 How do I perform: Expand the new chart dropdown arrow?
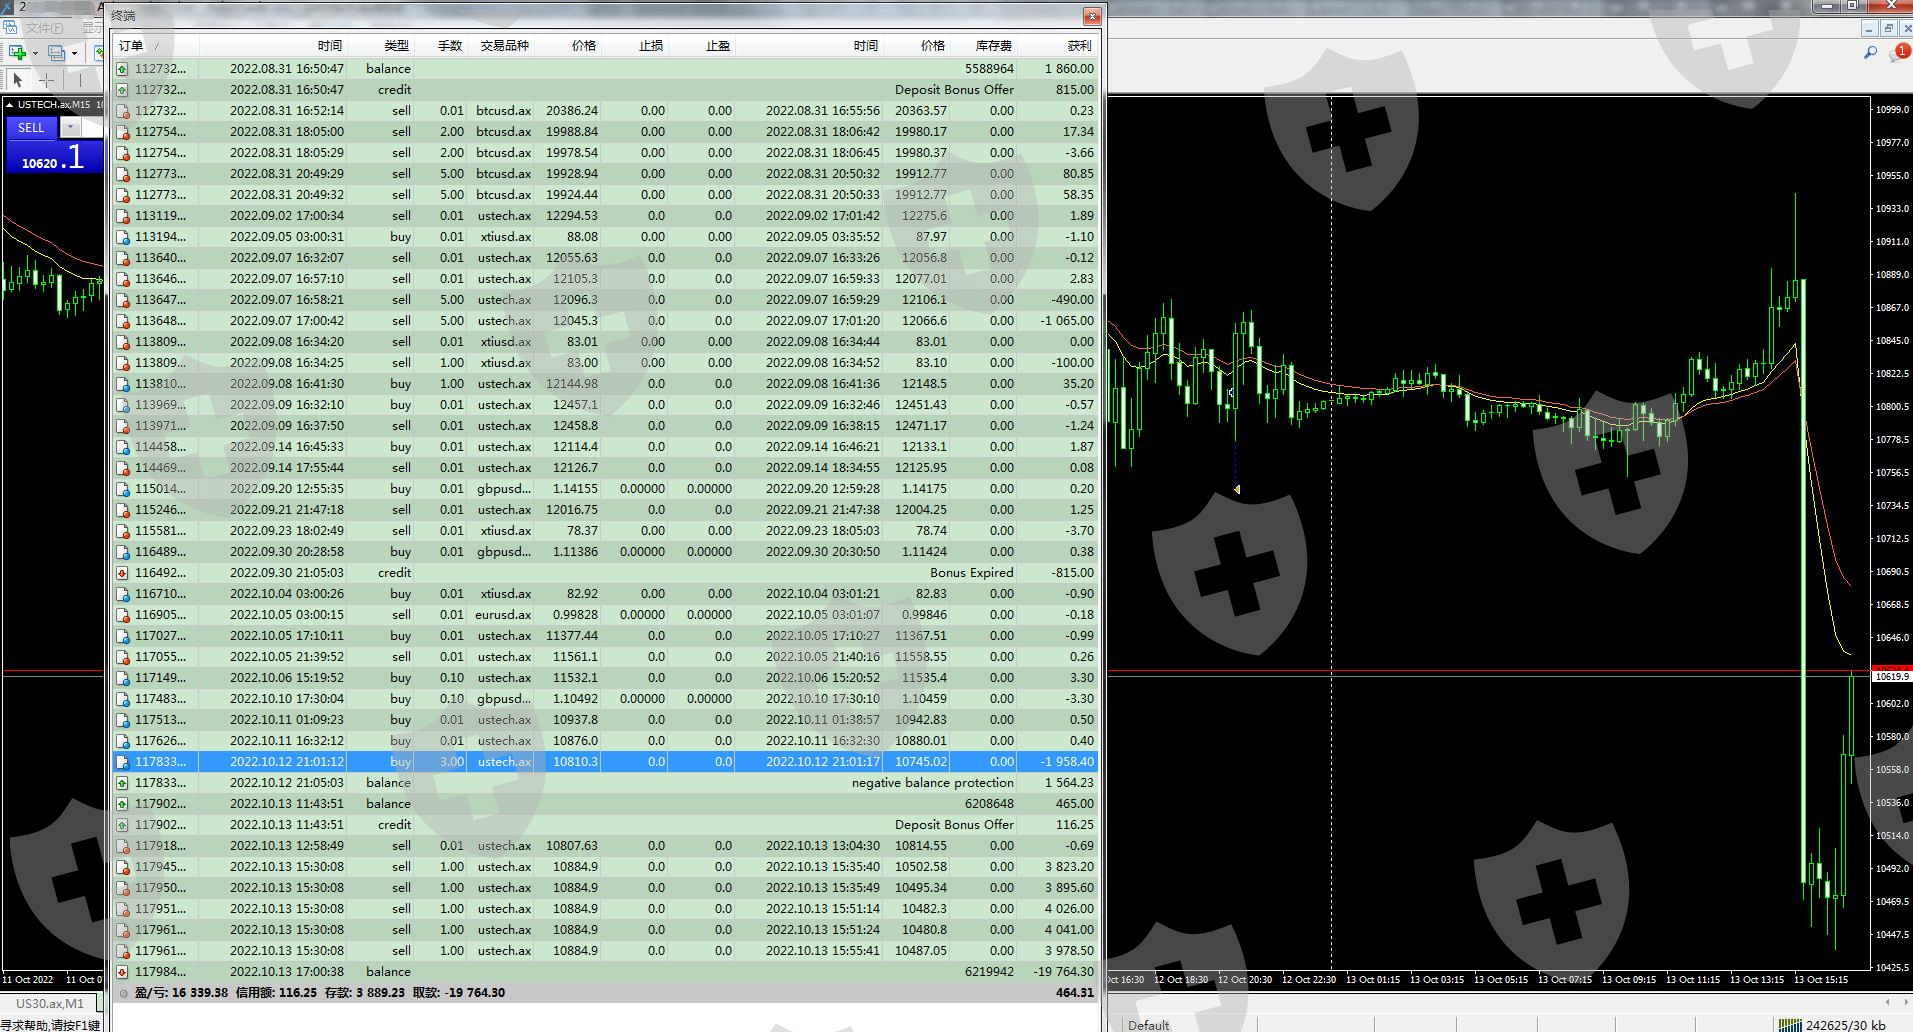tap(35, 53)
